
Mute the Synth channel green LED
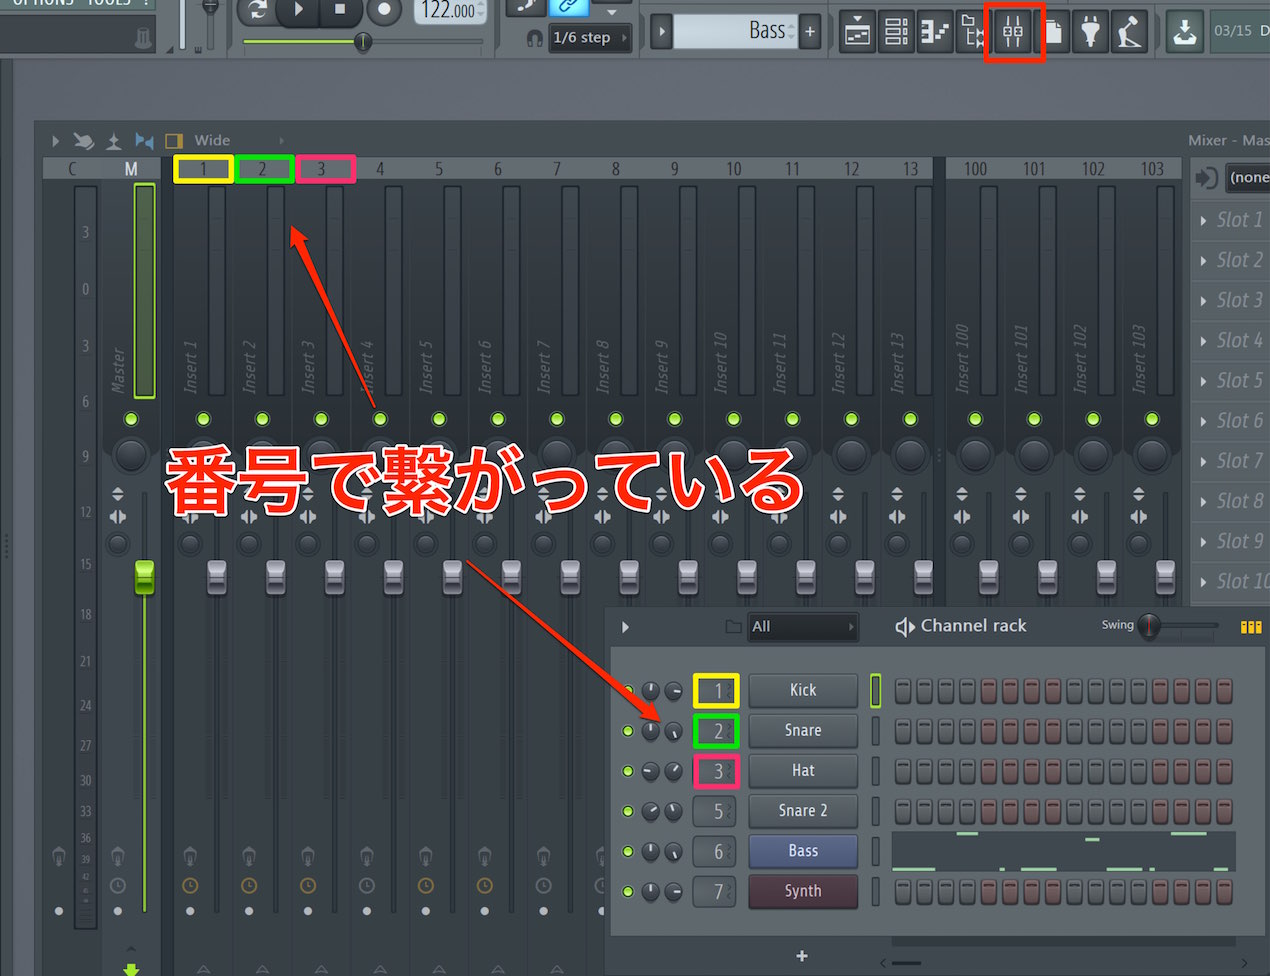tap(628, 891)
